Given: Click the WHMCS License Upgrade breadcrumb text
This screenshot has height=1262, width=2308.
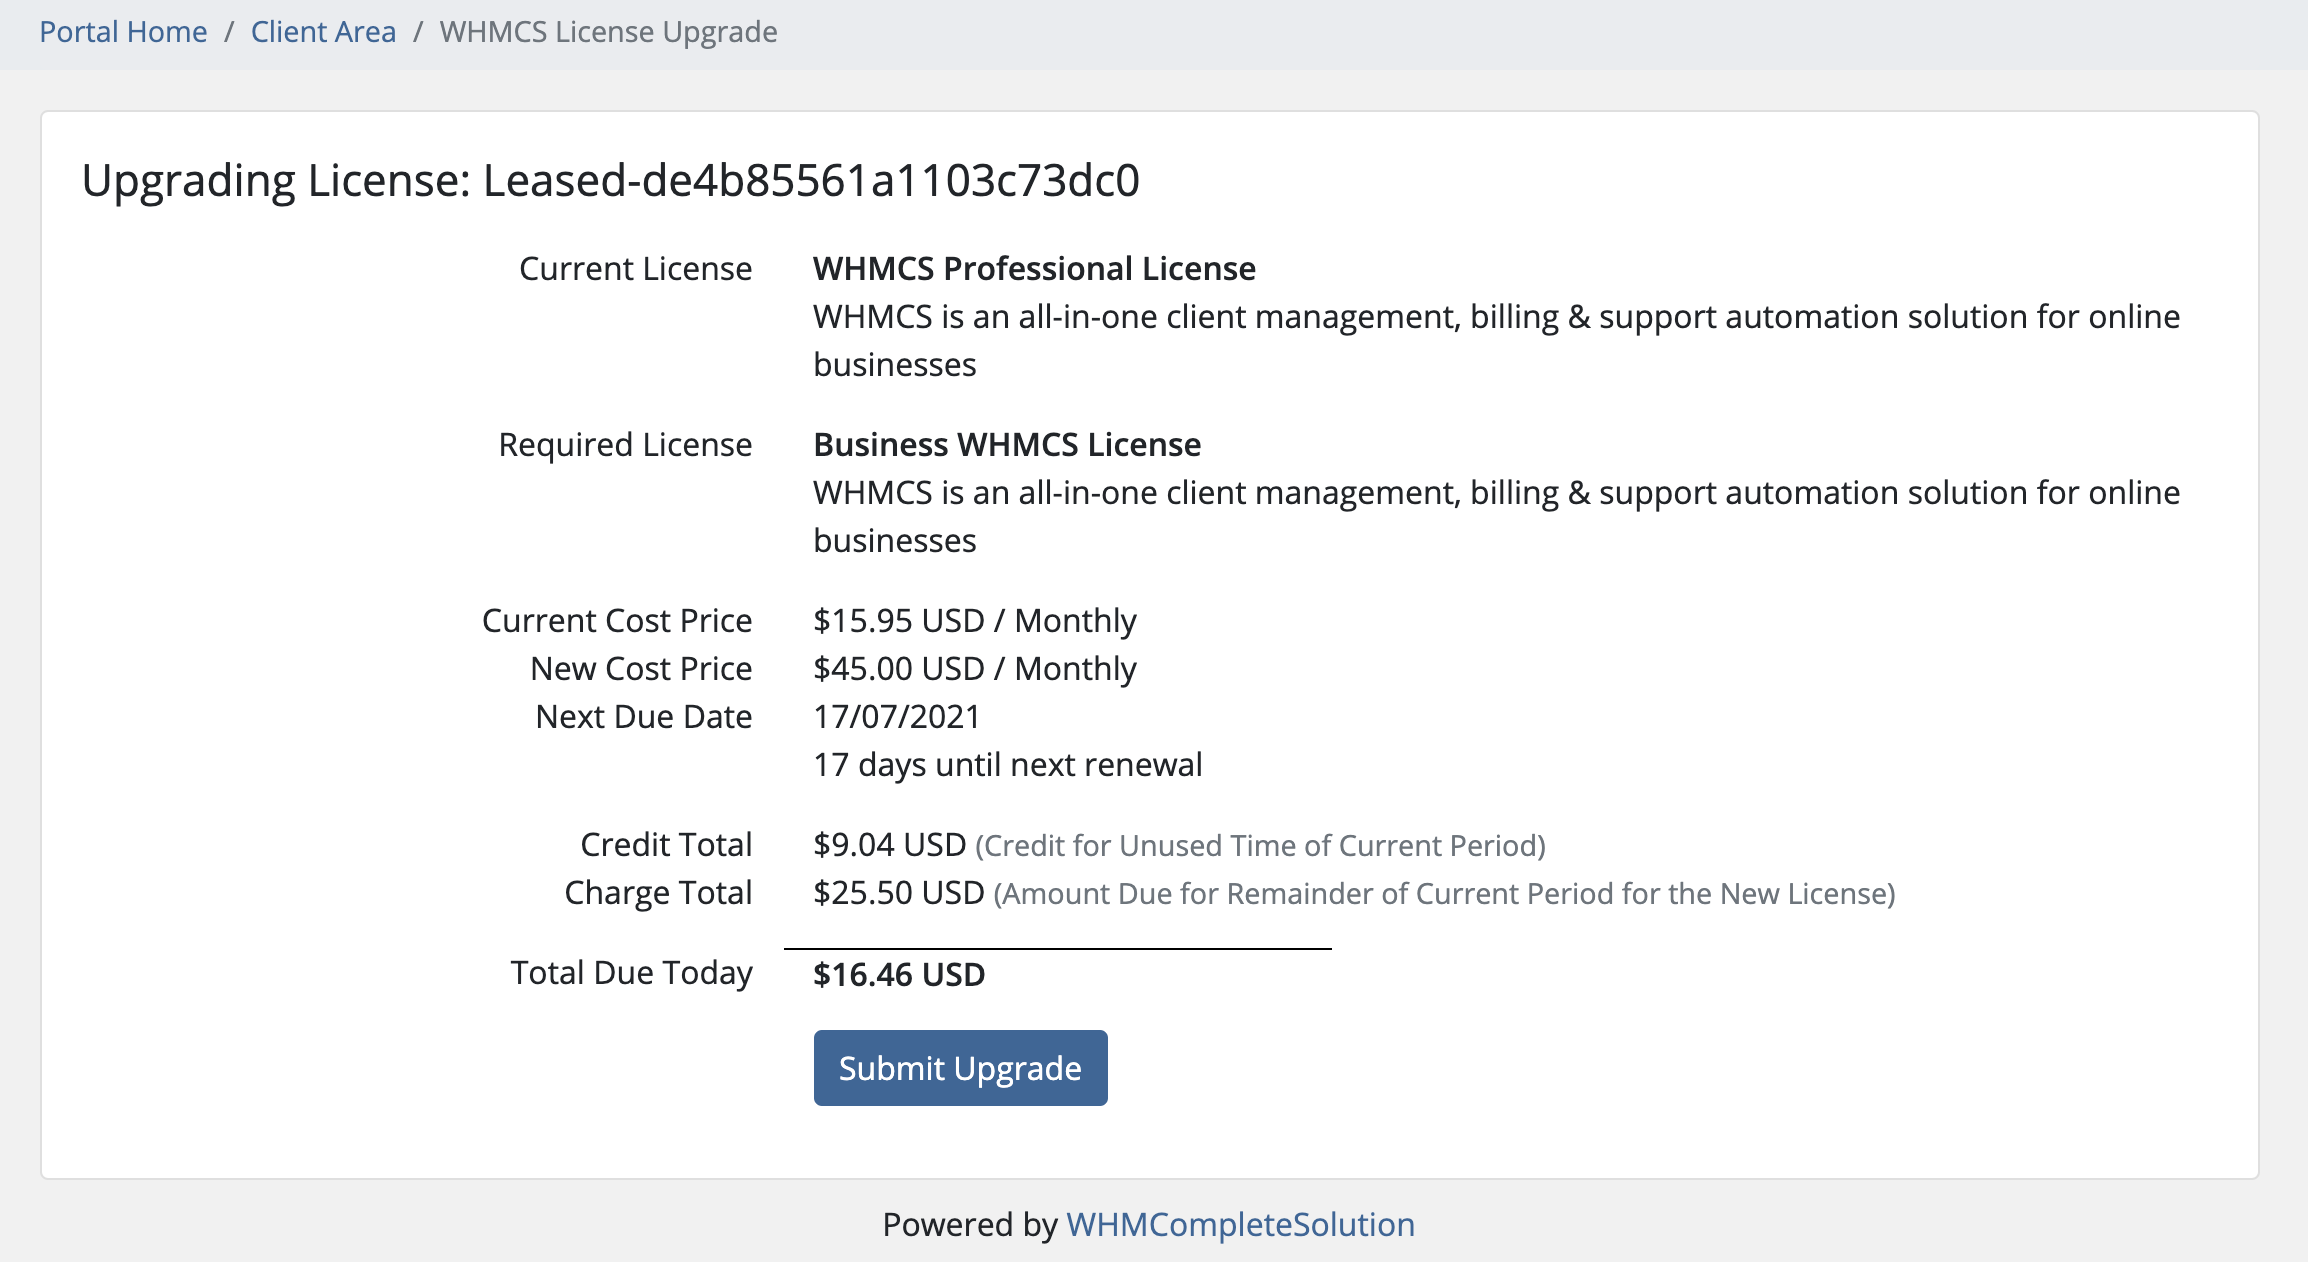Looking at the screenshot, I should tap(608, 32).
